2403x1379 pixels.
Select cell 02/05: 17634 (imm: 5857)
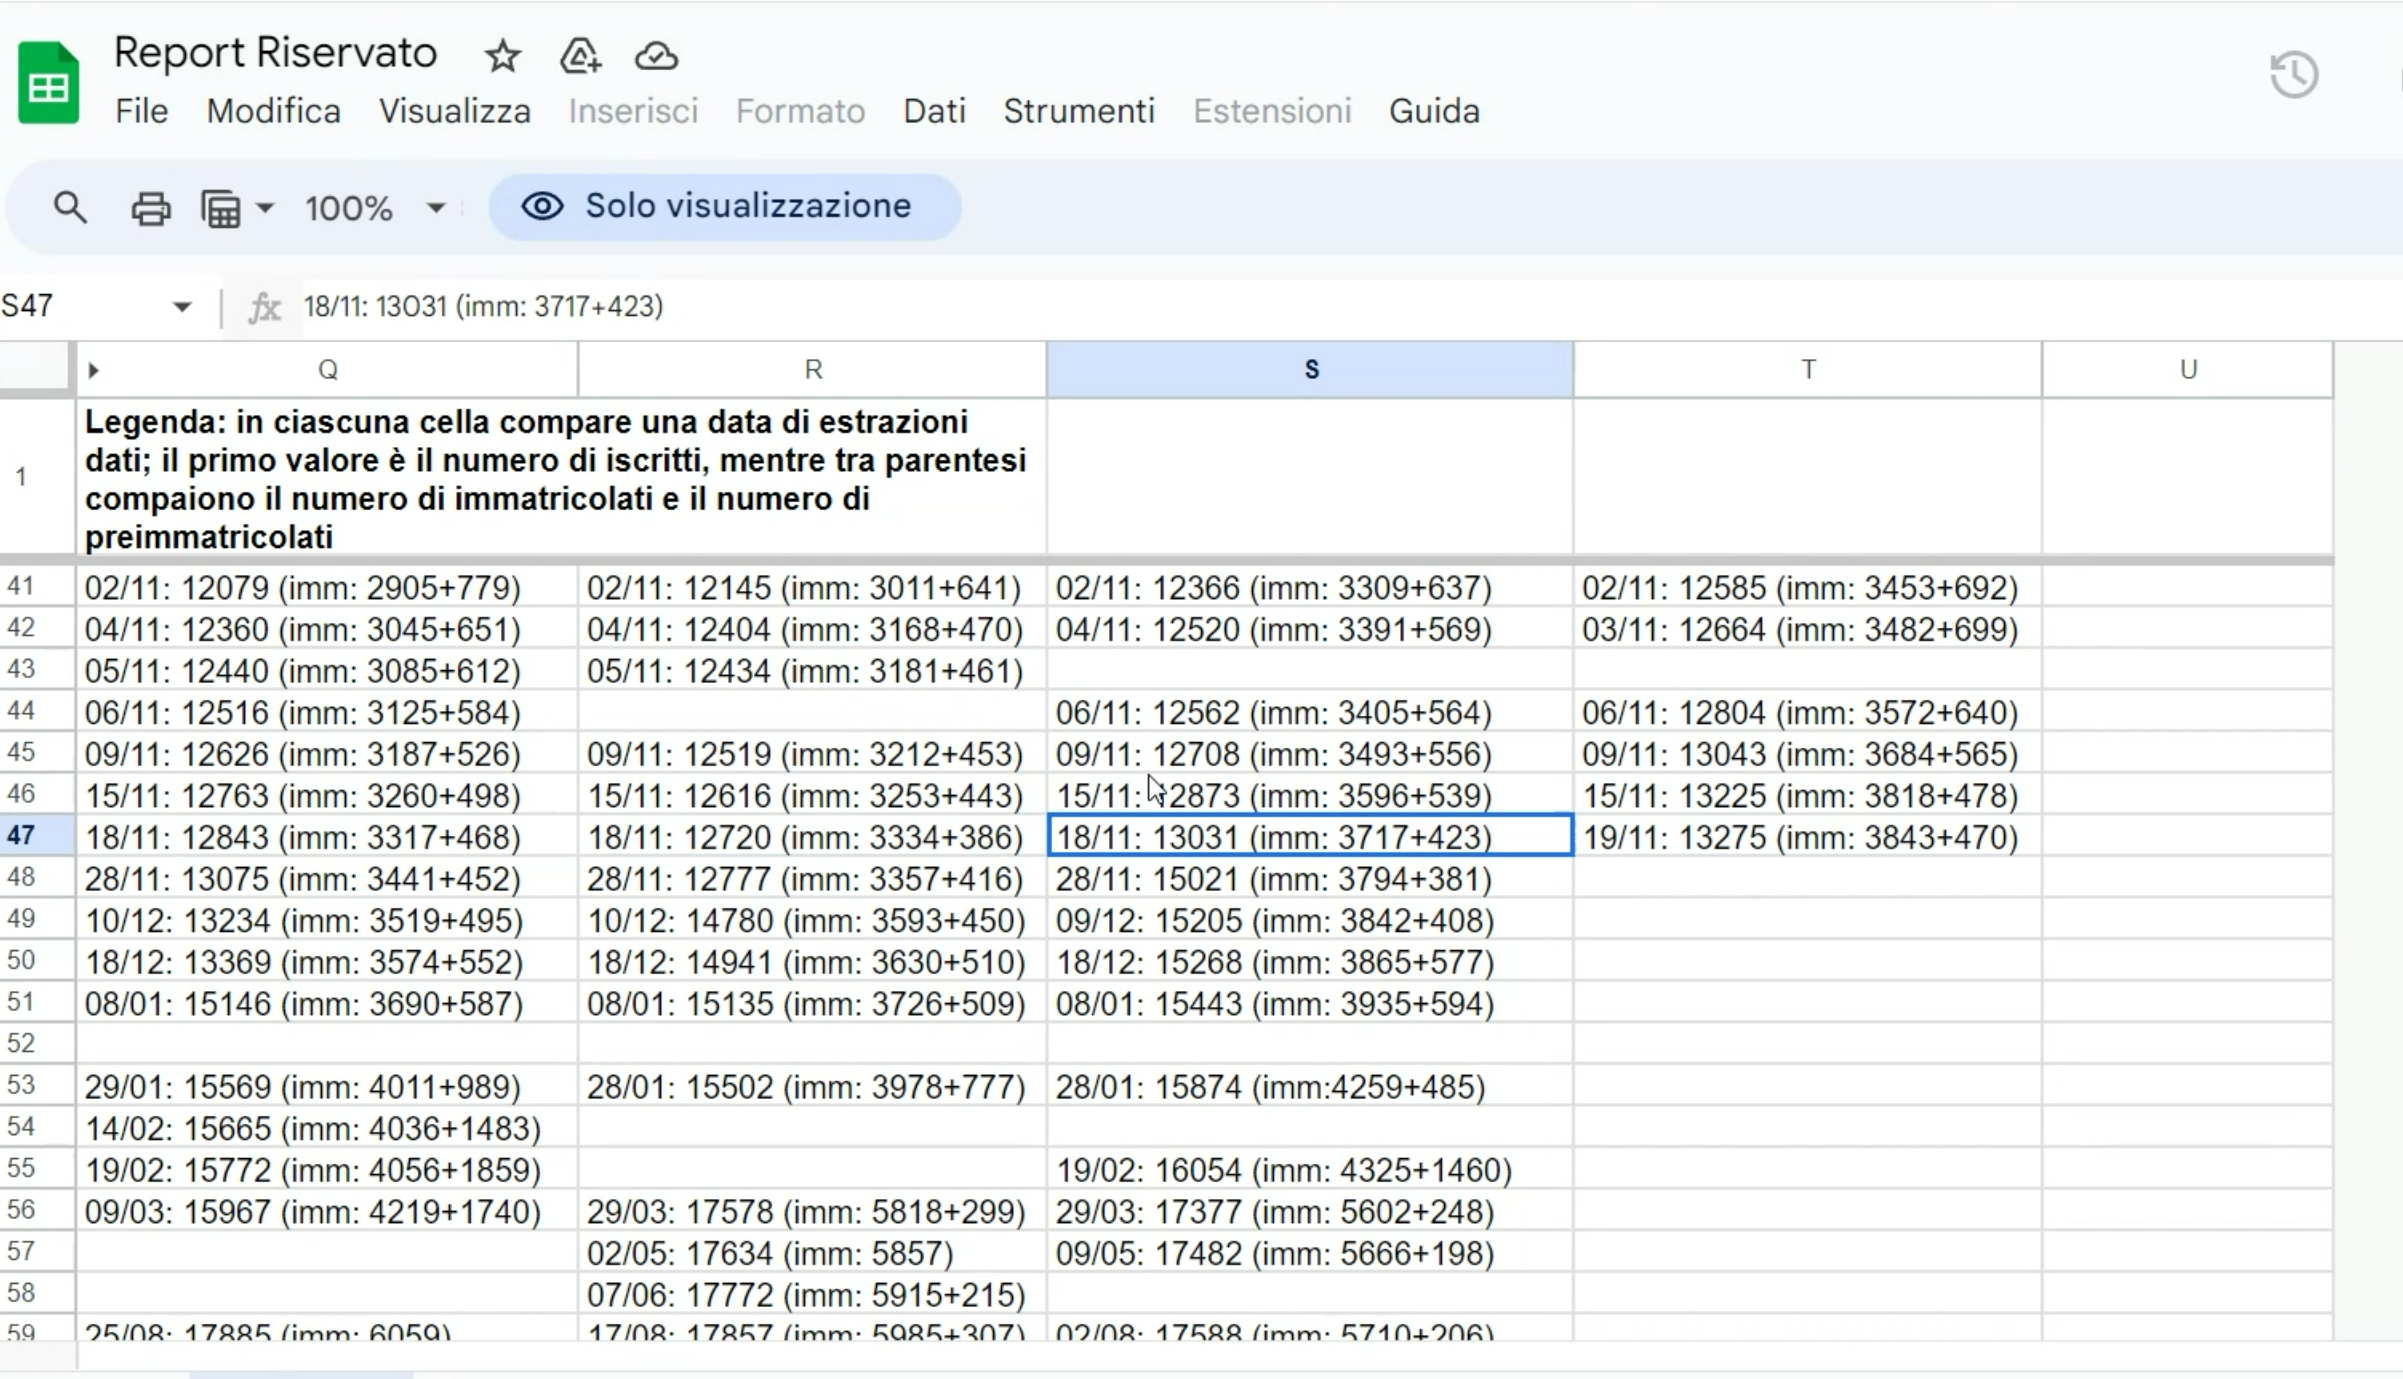(x=813, y=1253)
